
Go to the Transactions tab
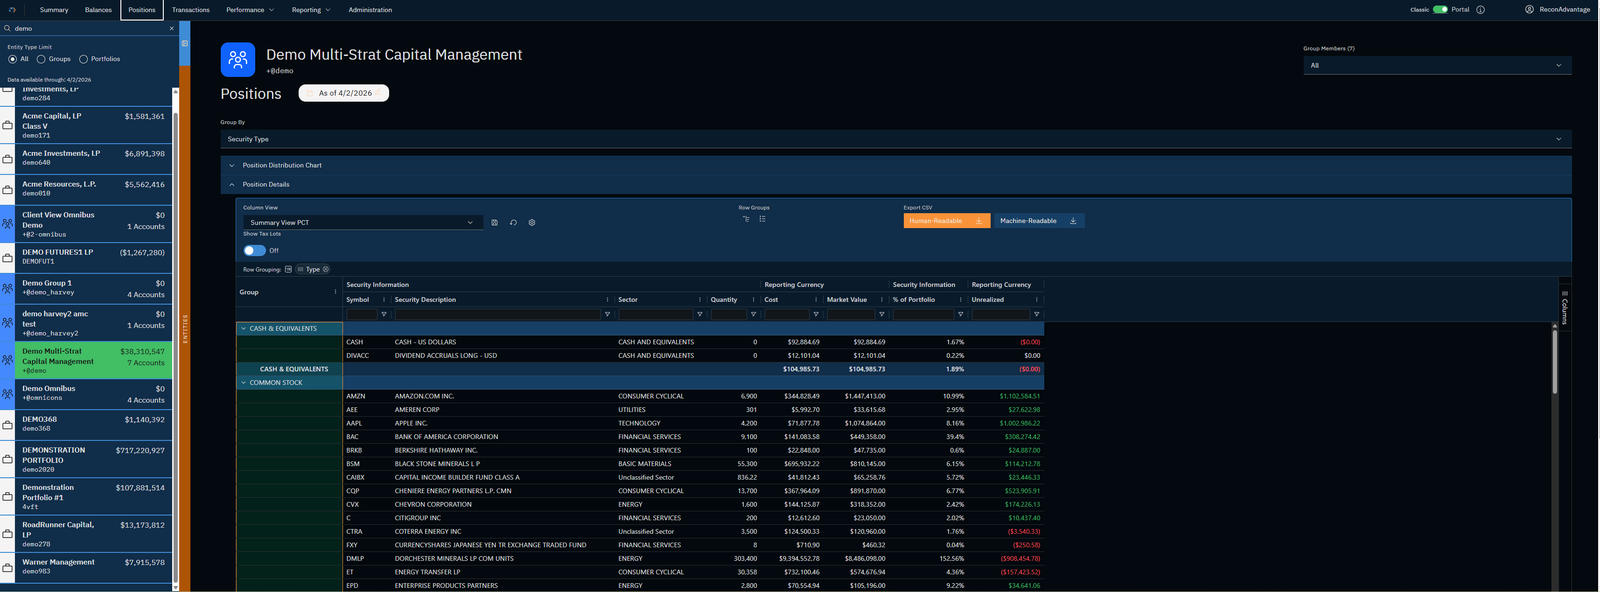[x=191, y=10]
